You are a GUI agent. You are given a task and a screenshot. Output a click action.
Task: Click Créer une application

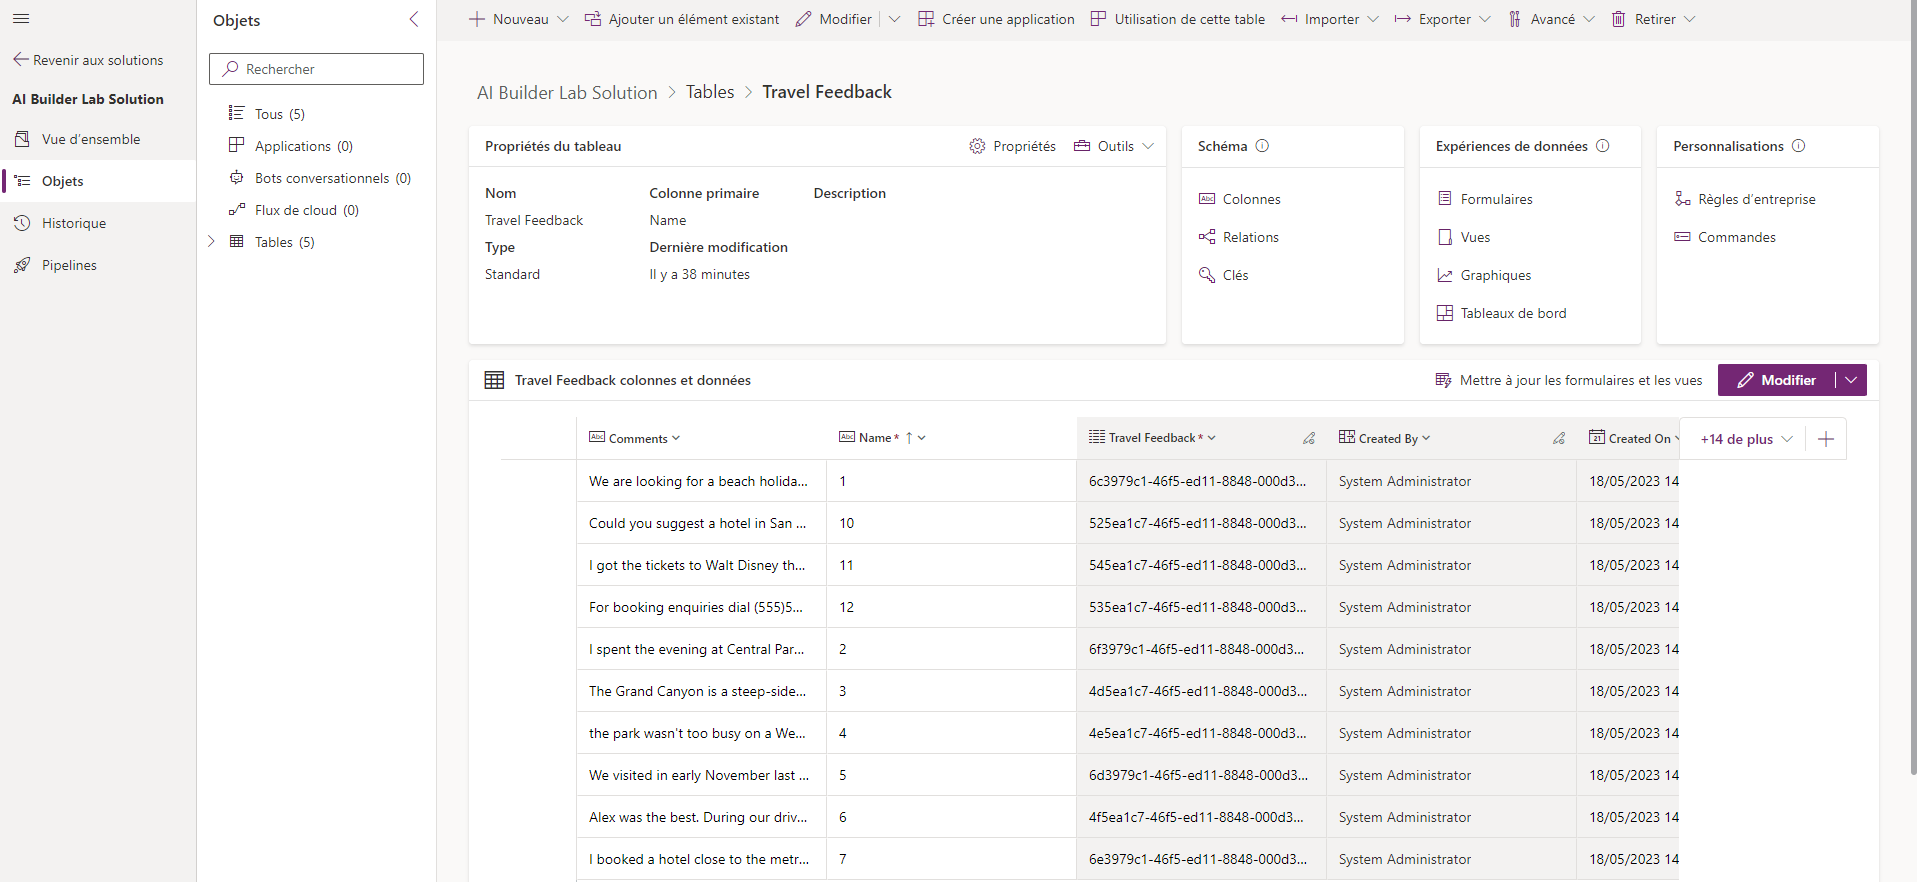coord(996,19)
